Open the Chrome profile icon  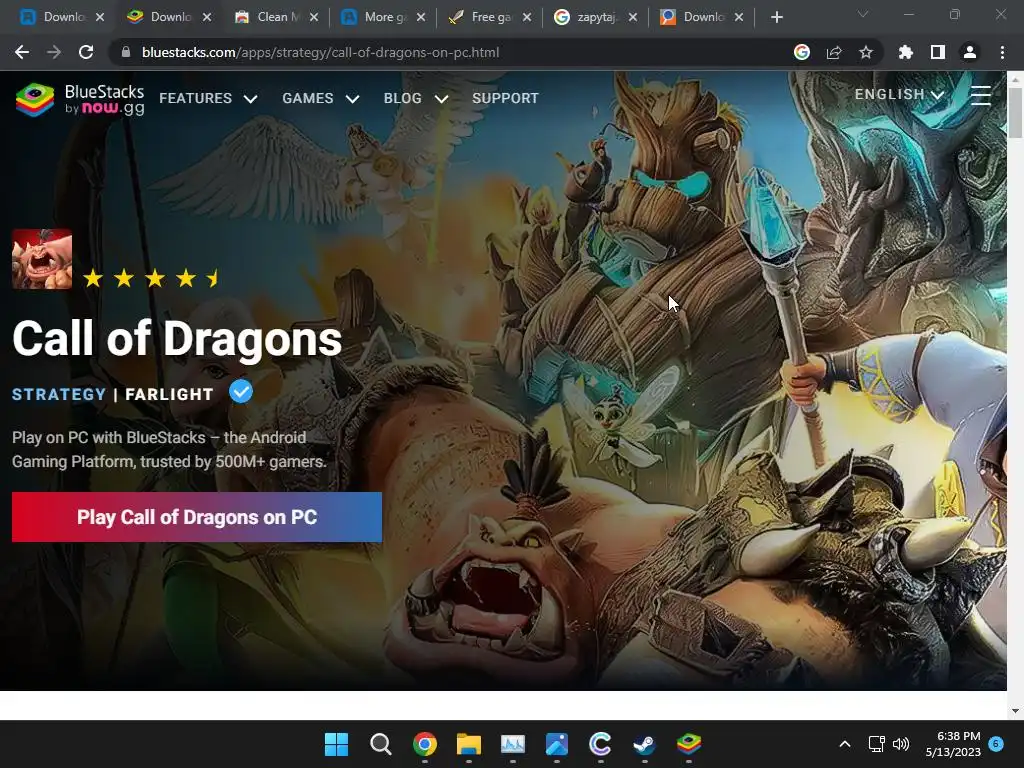click(970, 52)
